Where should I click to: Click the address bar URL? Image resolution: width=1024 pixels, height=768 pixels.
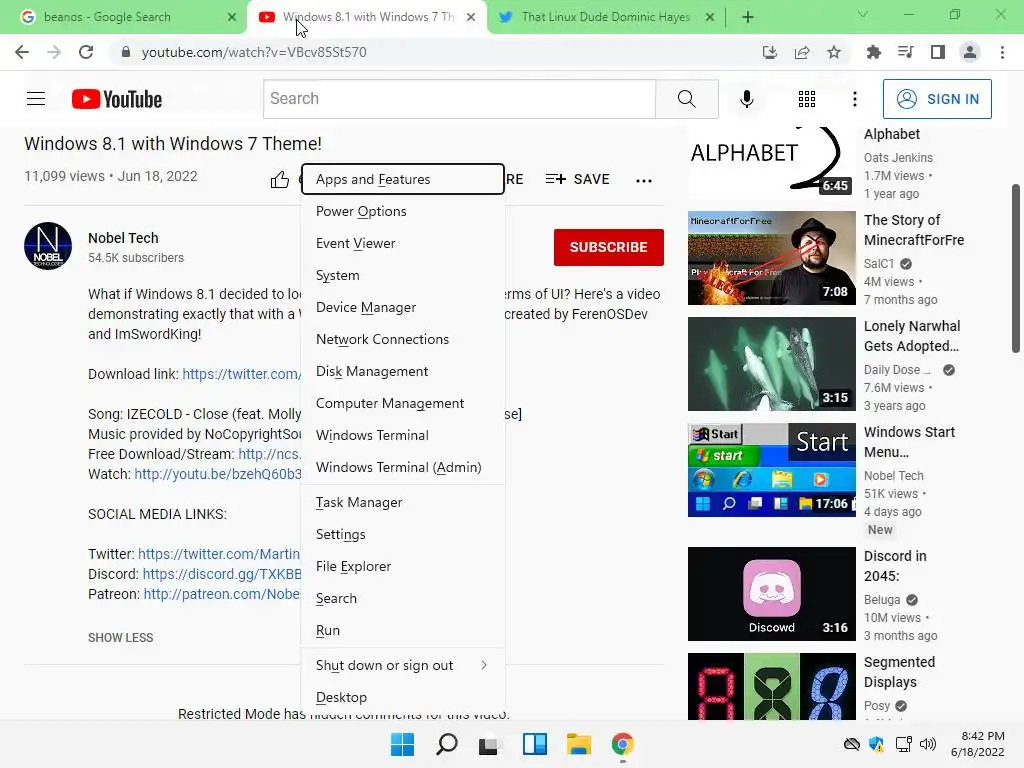point(253,52)
